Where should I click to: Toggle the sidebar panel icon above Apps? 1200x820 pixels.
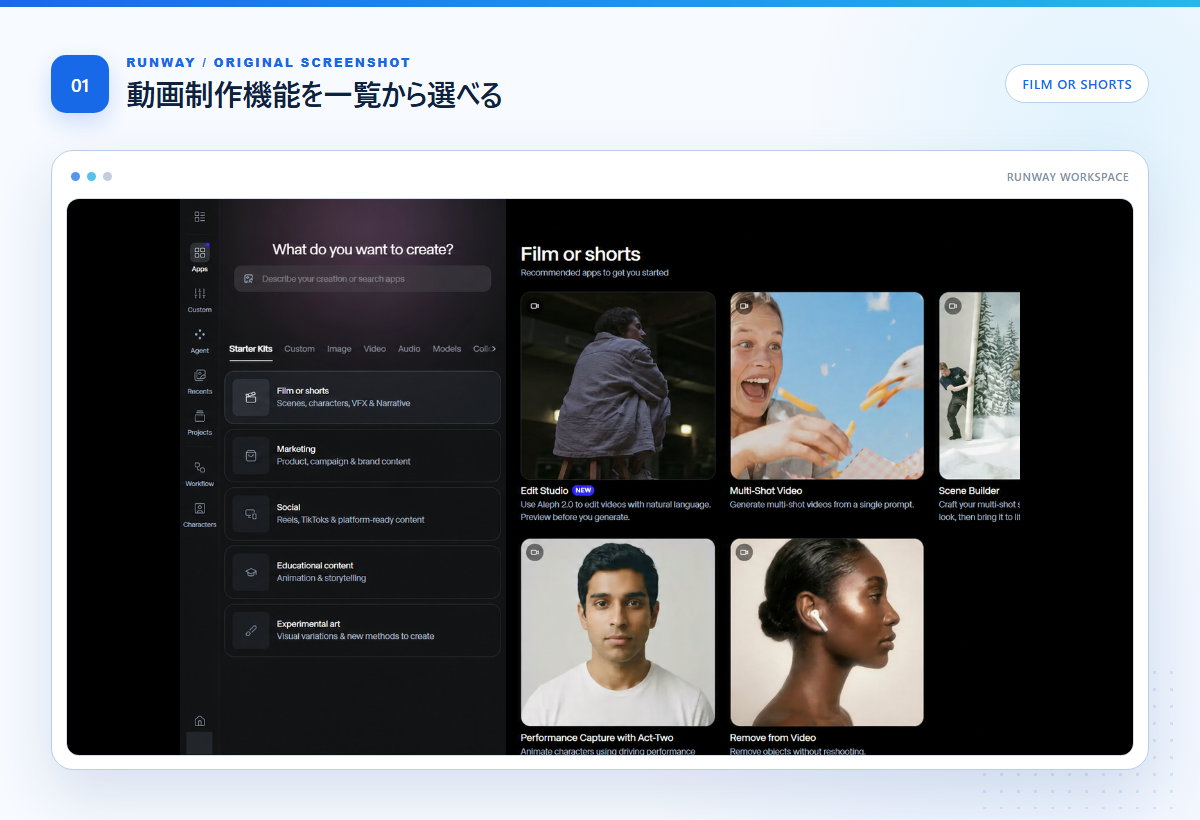pyautogui.click(x=200, y=216)
